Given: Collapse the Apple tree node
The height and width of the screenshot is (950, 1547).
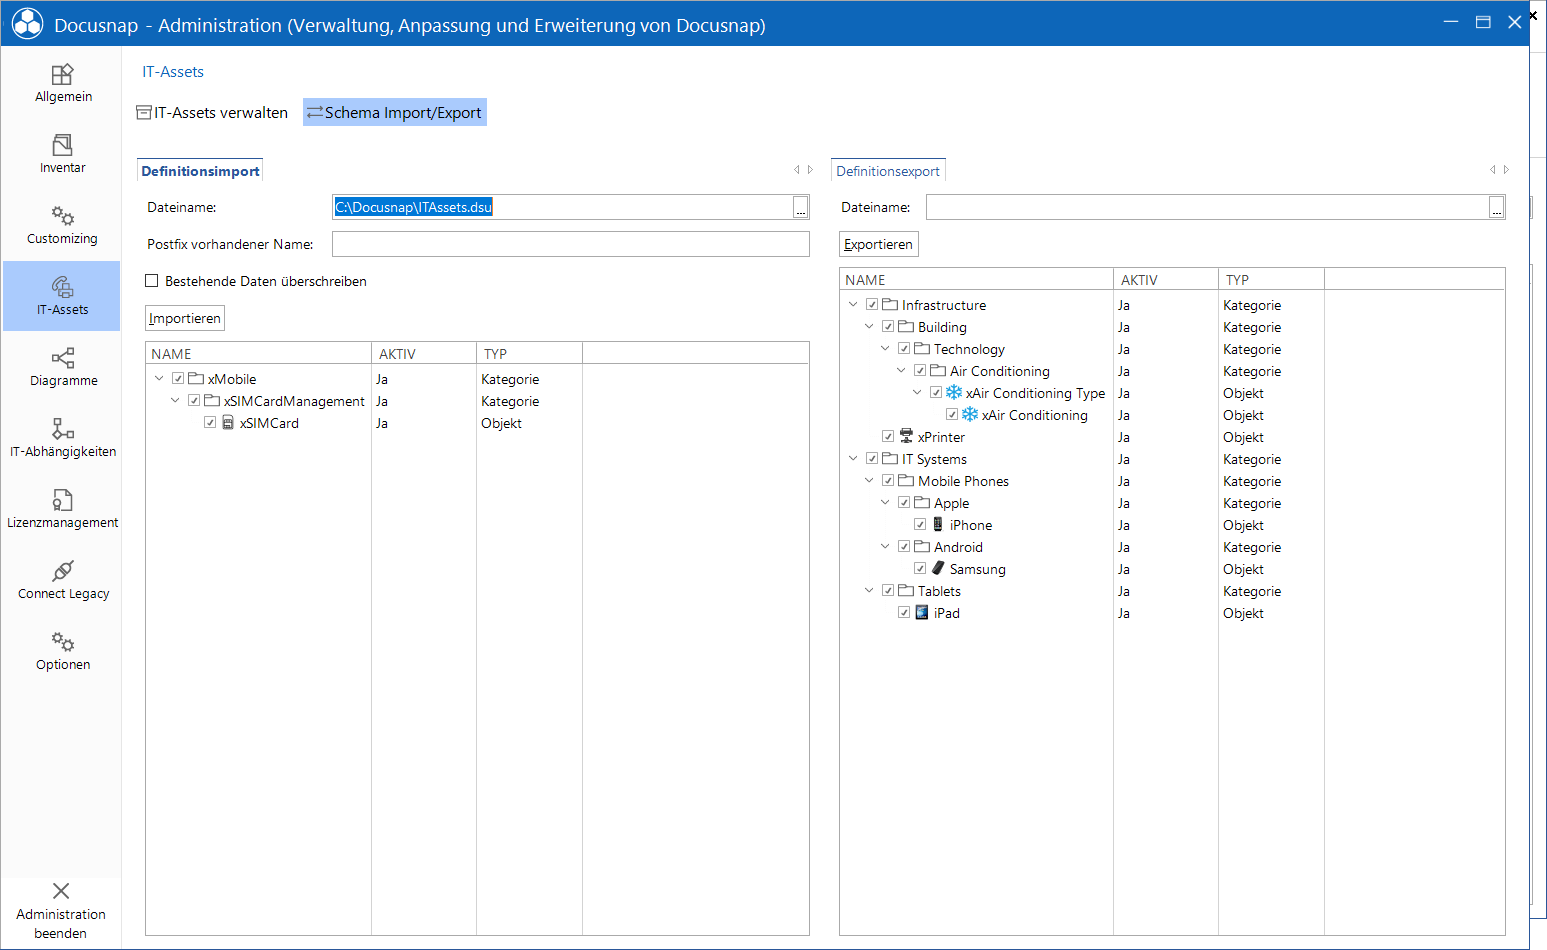Looking at the screenshot, I should pos(885,503).
